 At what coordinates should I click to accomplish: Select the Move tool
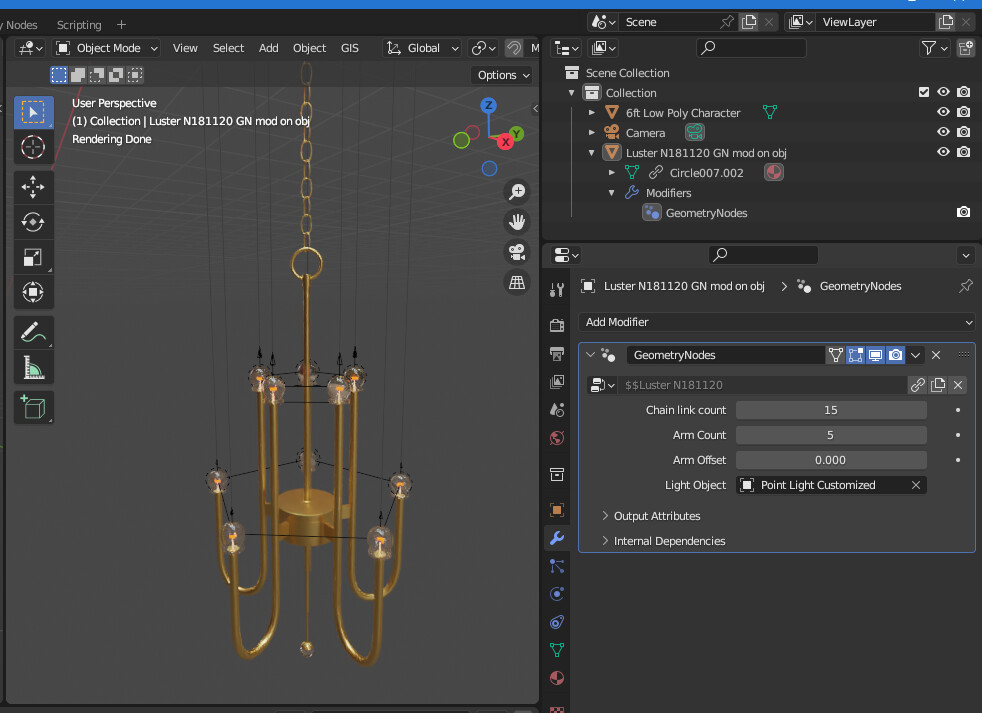(x=33, y=187)
